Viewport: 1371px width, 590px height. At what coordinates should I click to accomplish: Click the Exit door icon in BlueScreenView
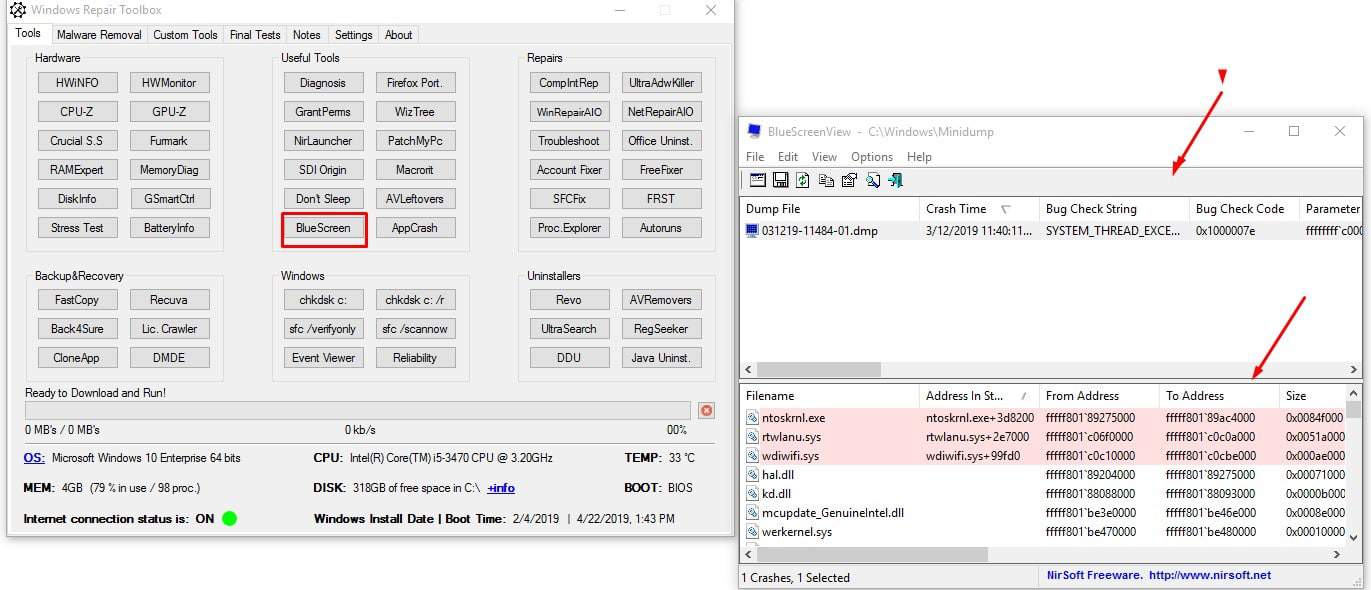click(x=895, y=180)
